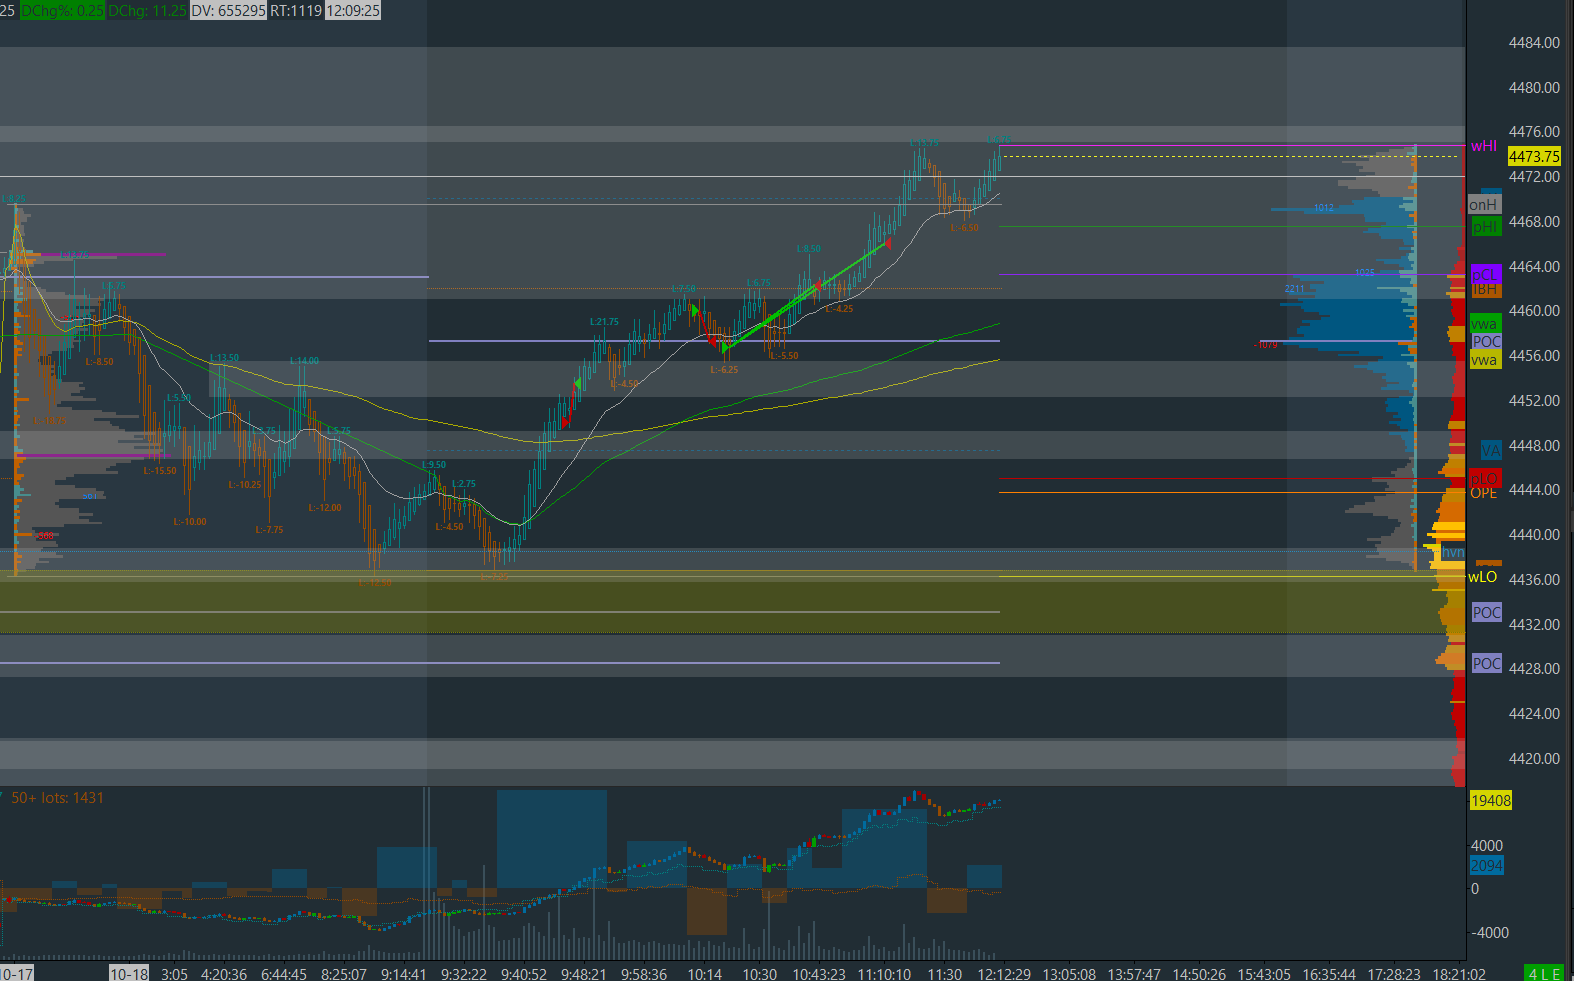Select the 4420.00 price axis label
Screen dimensions: 1574x981
1534,758
